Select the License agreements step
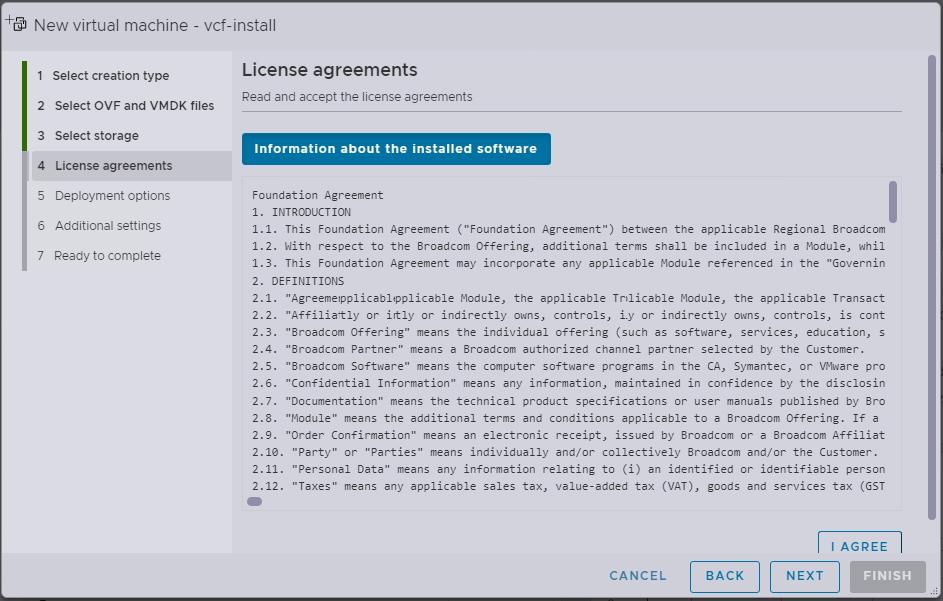 point(113,166)
